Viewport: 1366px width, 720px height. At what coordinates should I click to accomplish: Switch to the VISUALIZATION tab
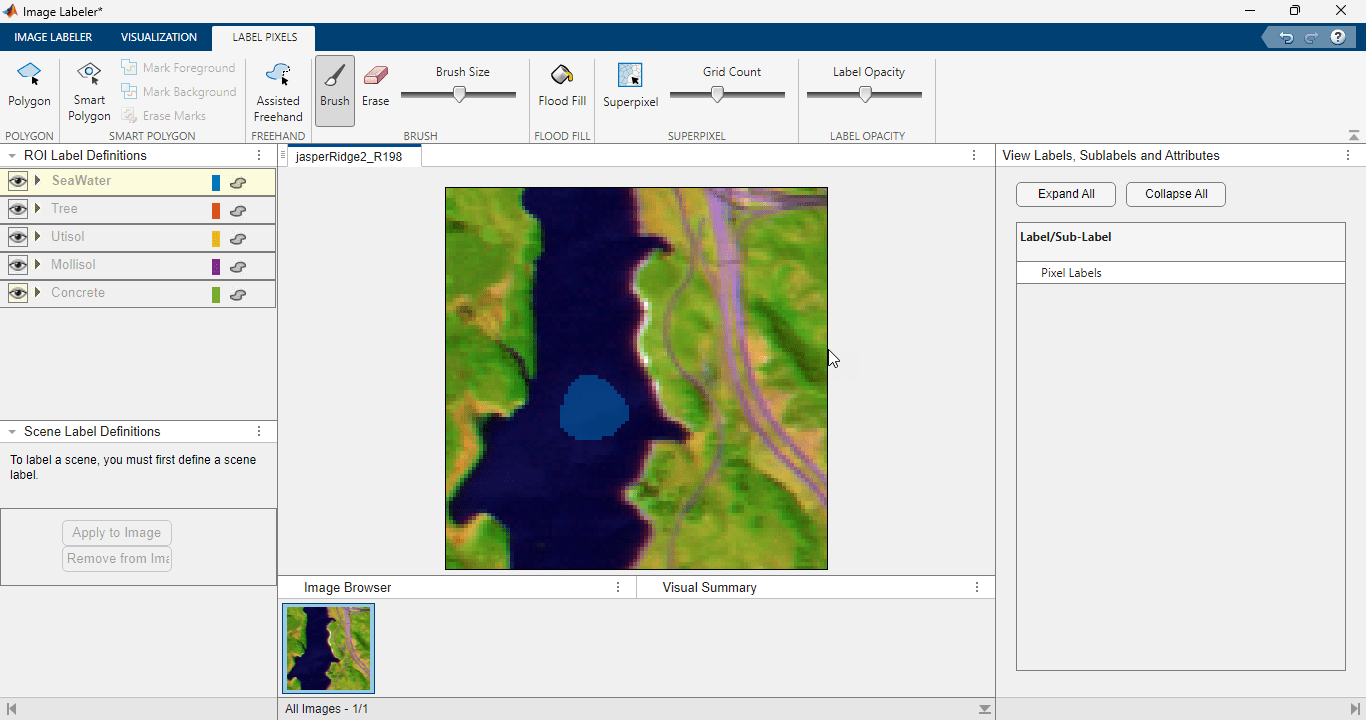[x=158, y=37]
